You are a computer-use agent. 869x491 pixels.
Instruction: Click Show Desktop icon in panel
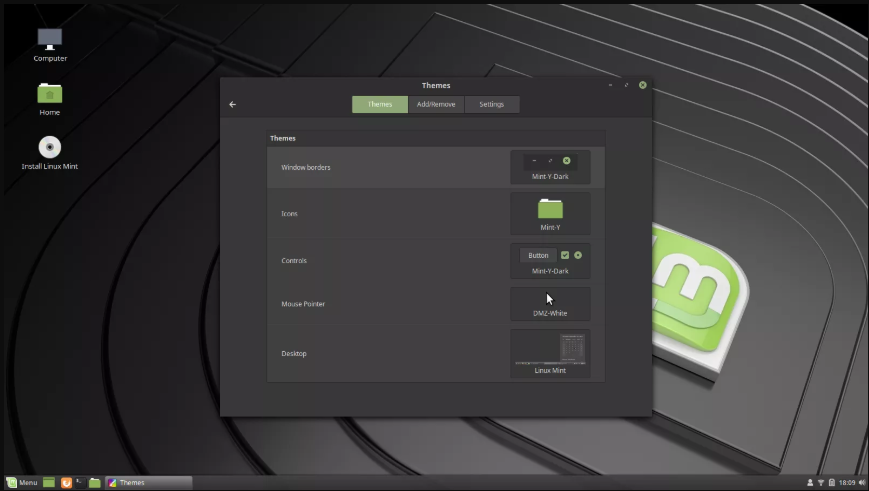tap(49, 483)
